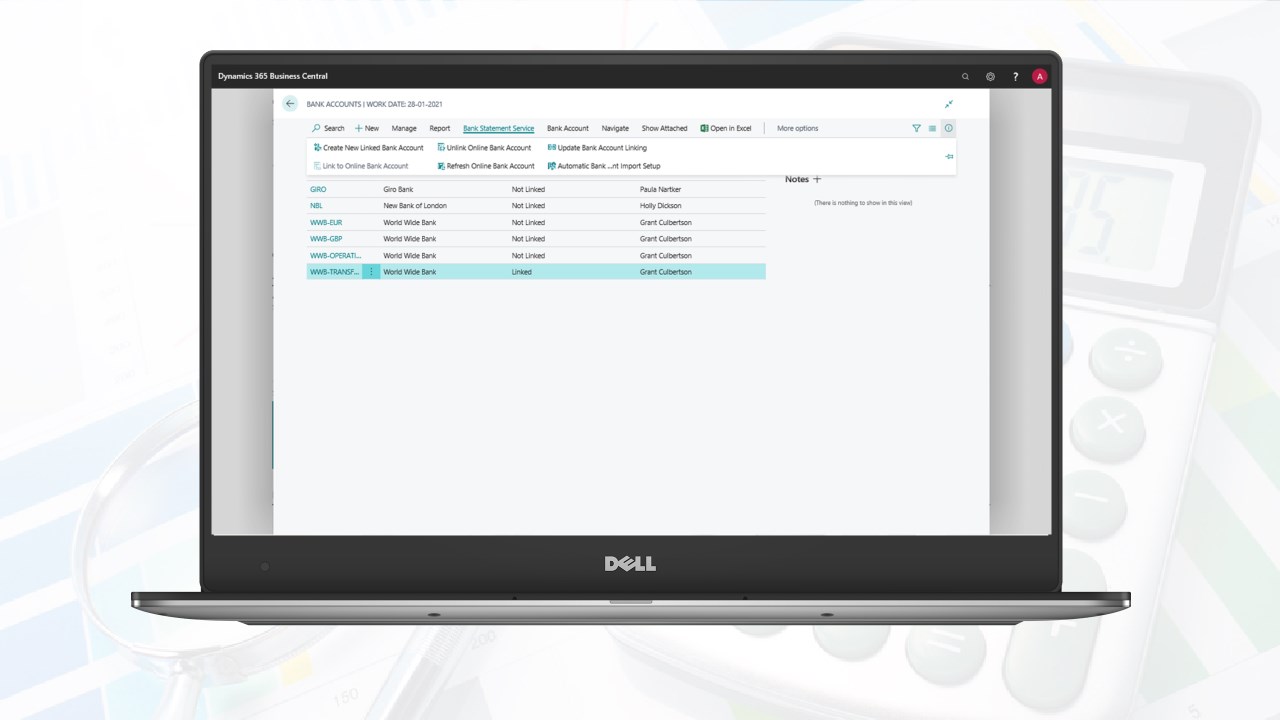This screenshot has width=1280, height=720.
Task: Choose Automatic Bank Statement Import Setup
Action: (604, 166)
